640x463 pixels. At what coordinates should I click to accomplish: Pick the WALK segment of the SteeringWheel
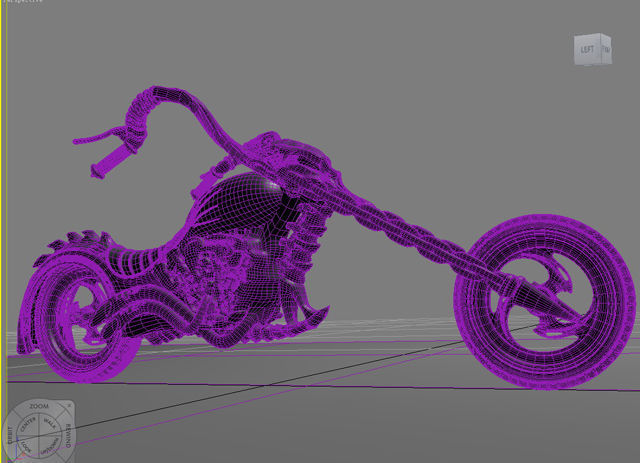coord(50,424)
